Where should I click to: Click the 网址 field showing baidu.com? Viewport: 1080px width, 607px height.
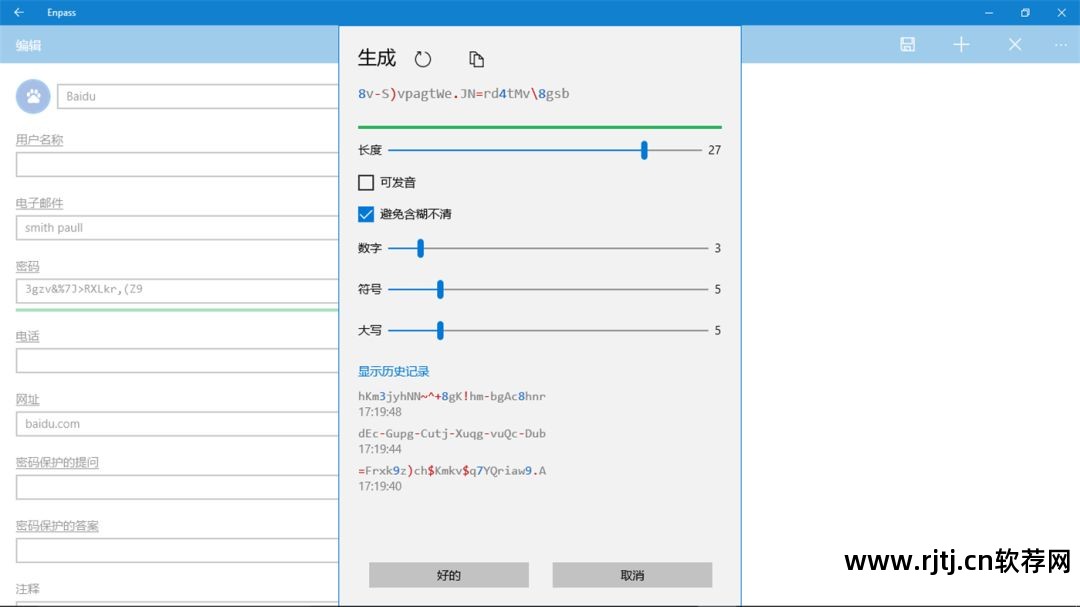point(178,423)
